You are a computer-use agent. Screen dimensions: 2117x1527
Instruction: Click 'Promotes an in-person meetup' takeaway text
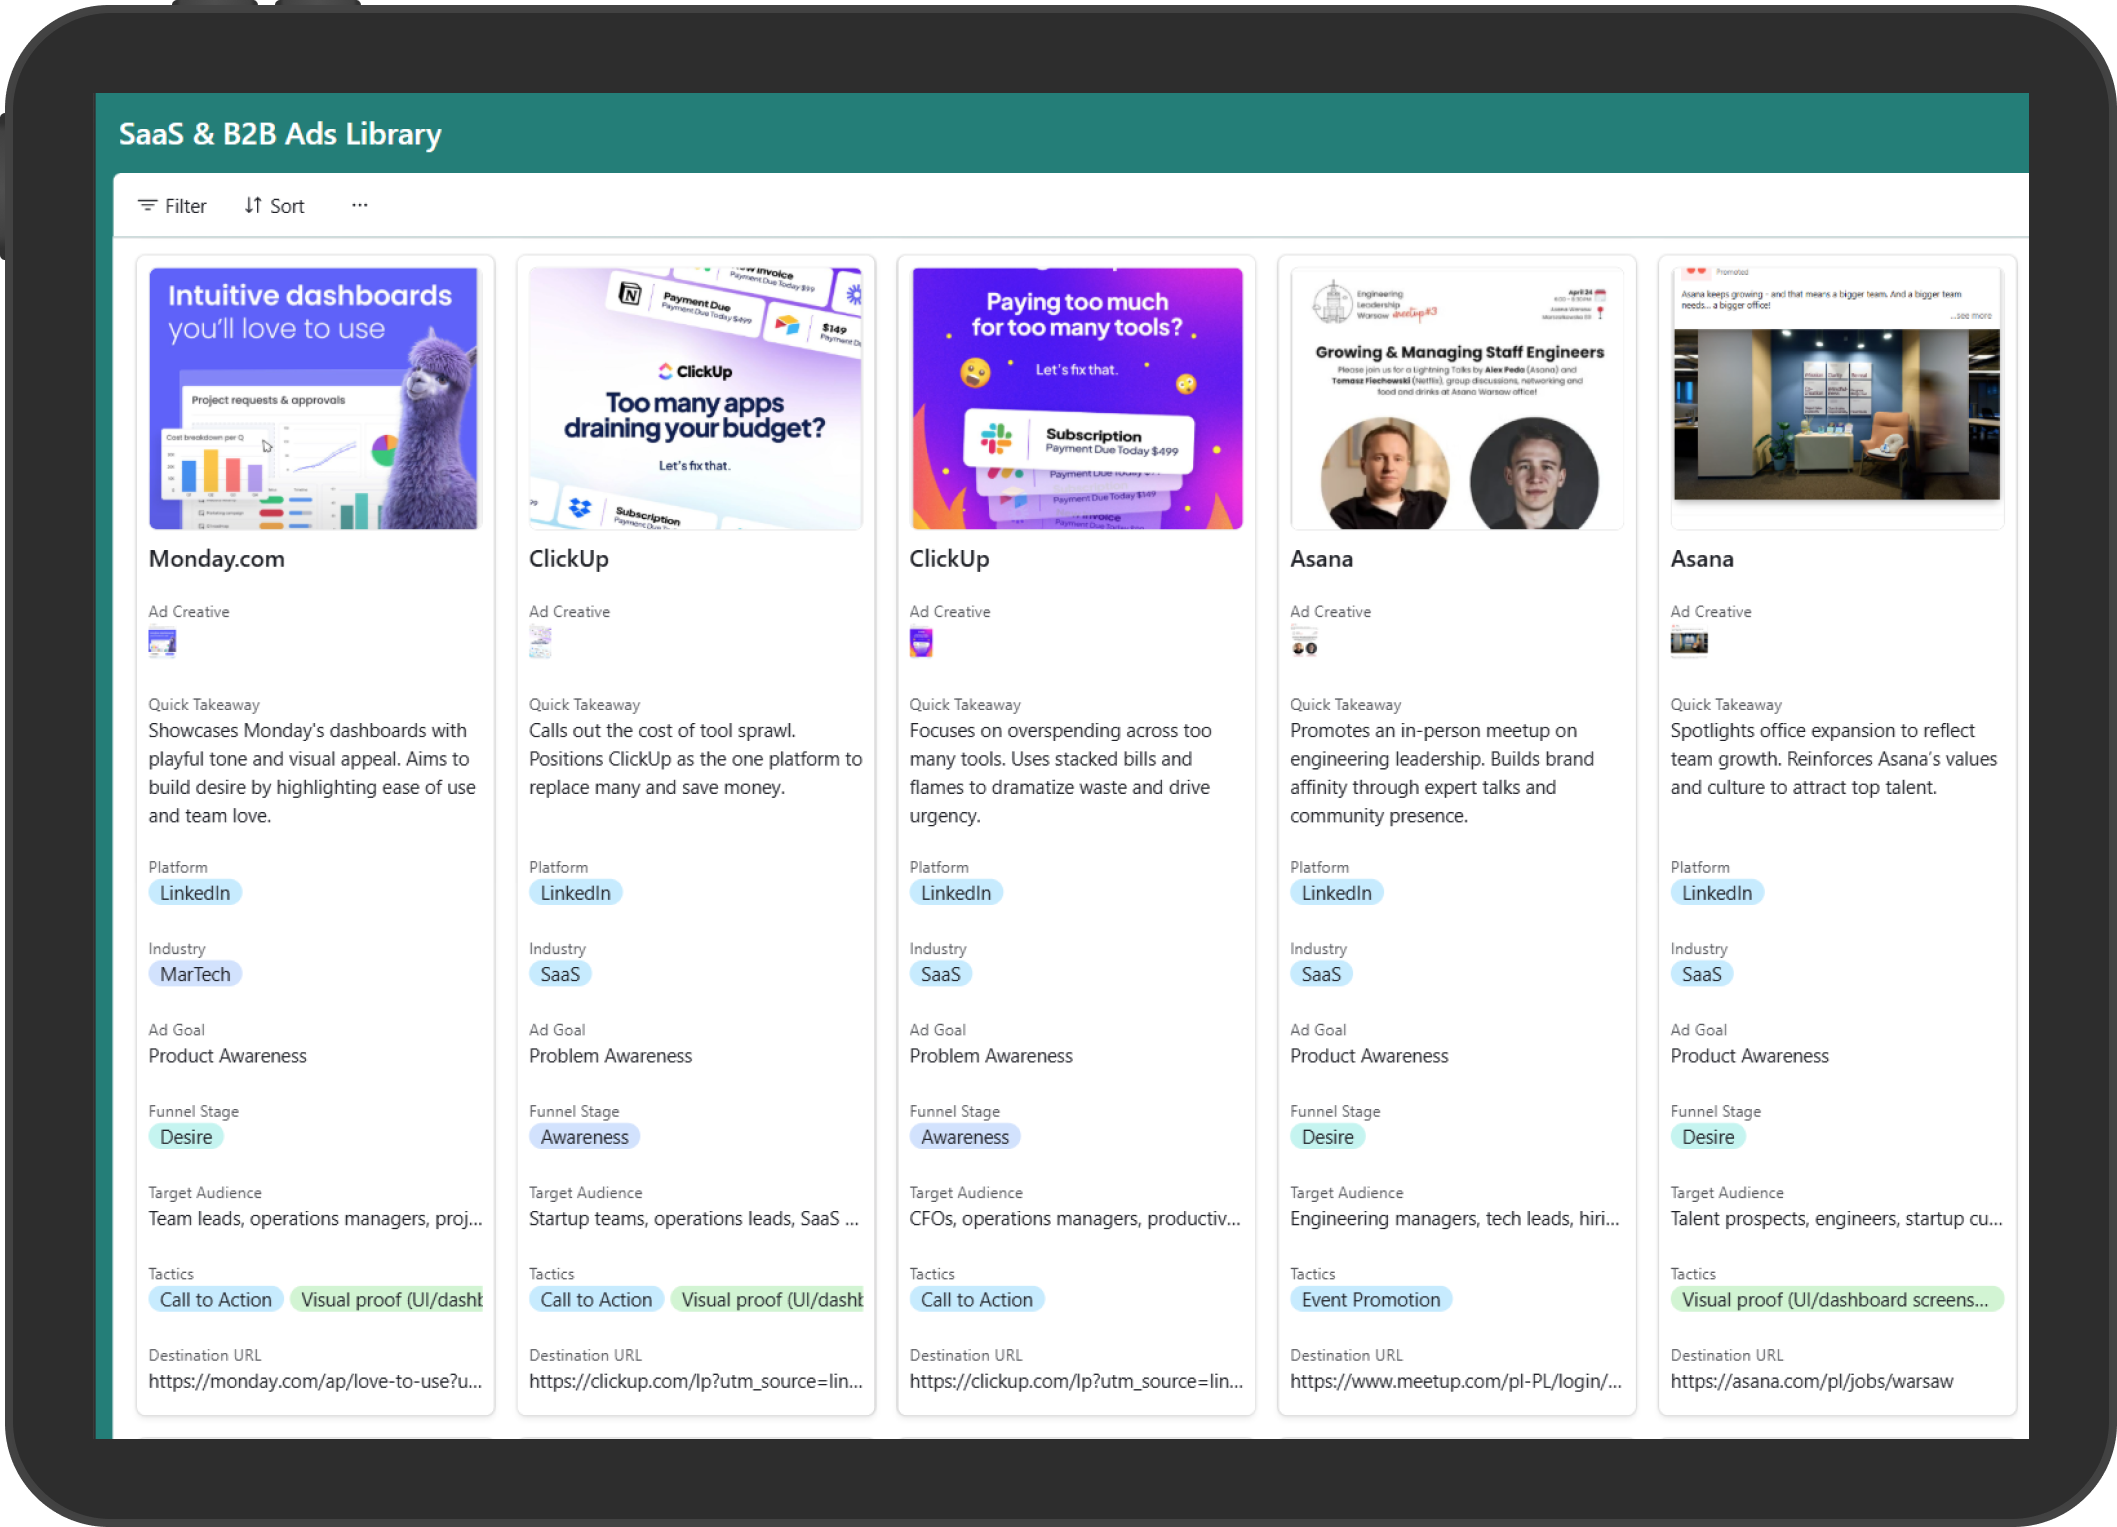1442,773
